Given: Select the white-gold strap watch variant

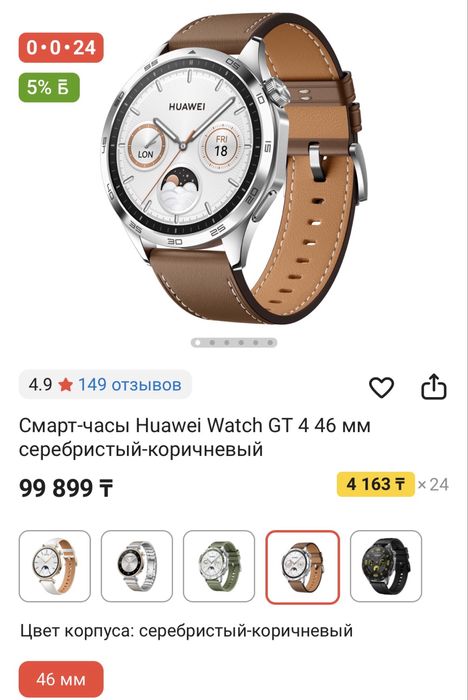Looking at the screenshot, I should 55,566.
